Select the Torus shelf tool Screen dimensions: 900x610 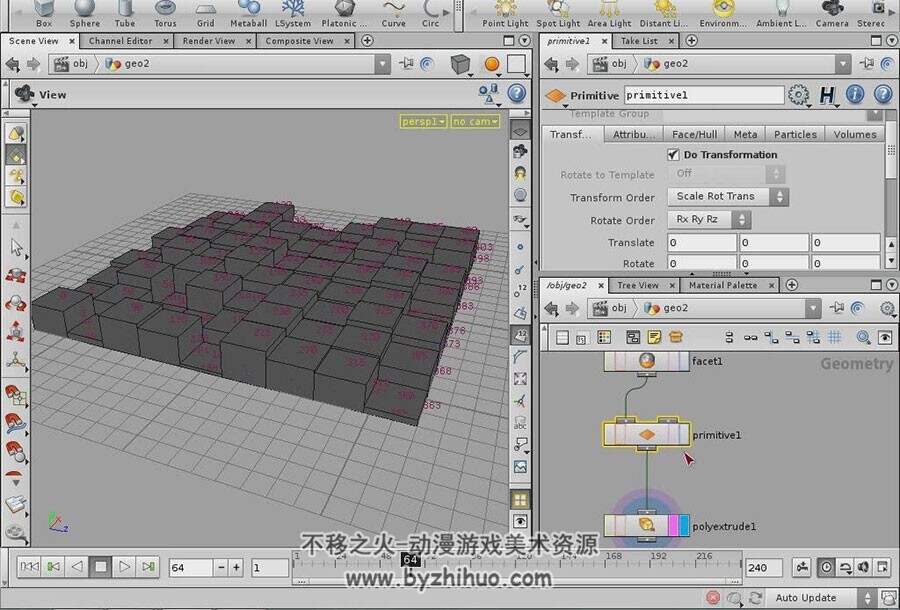coord(165,14)
